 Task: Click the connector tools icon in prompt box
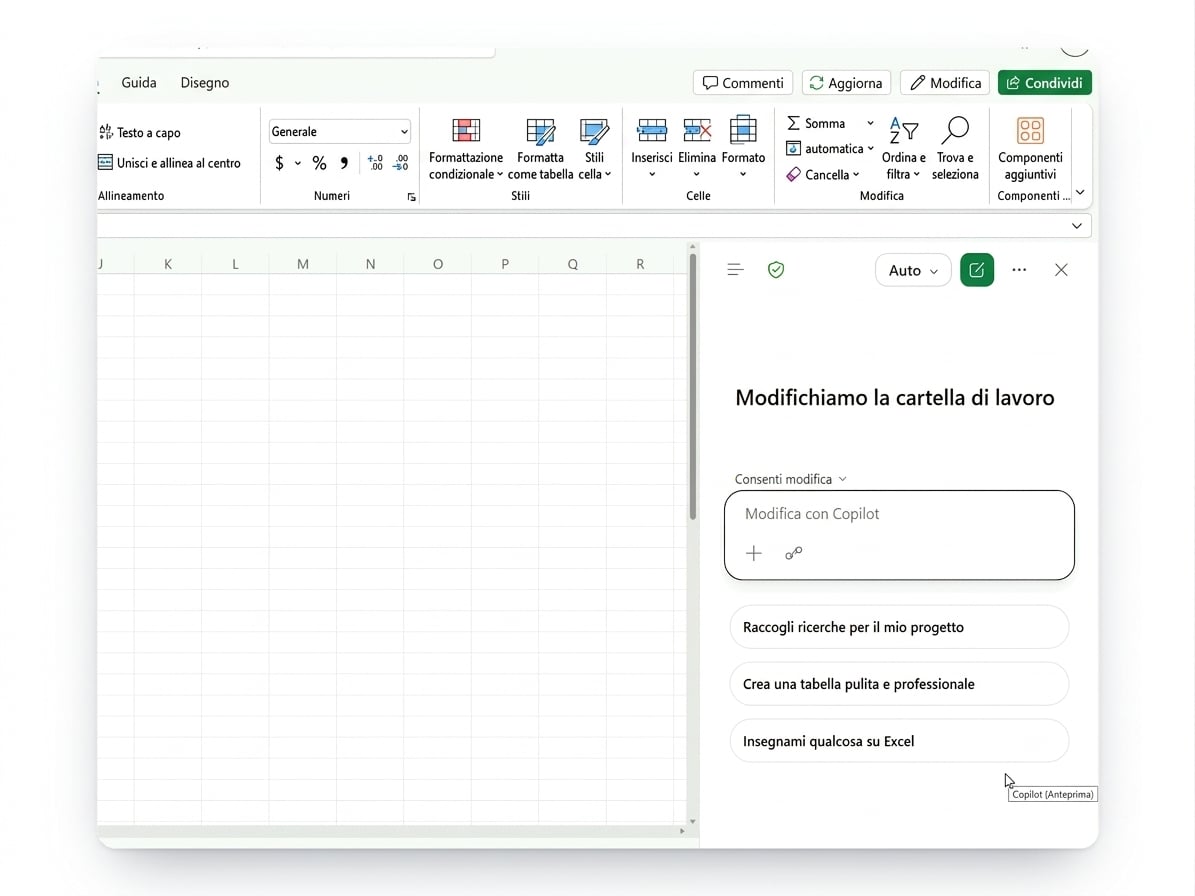[793, 553]
